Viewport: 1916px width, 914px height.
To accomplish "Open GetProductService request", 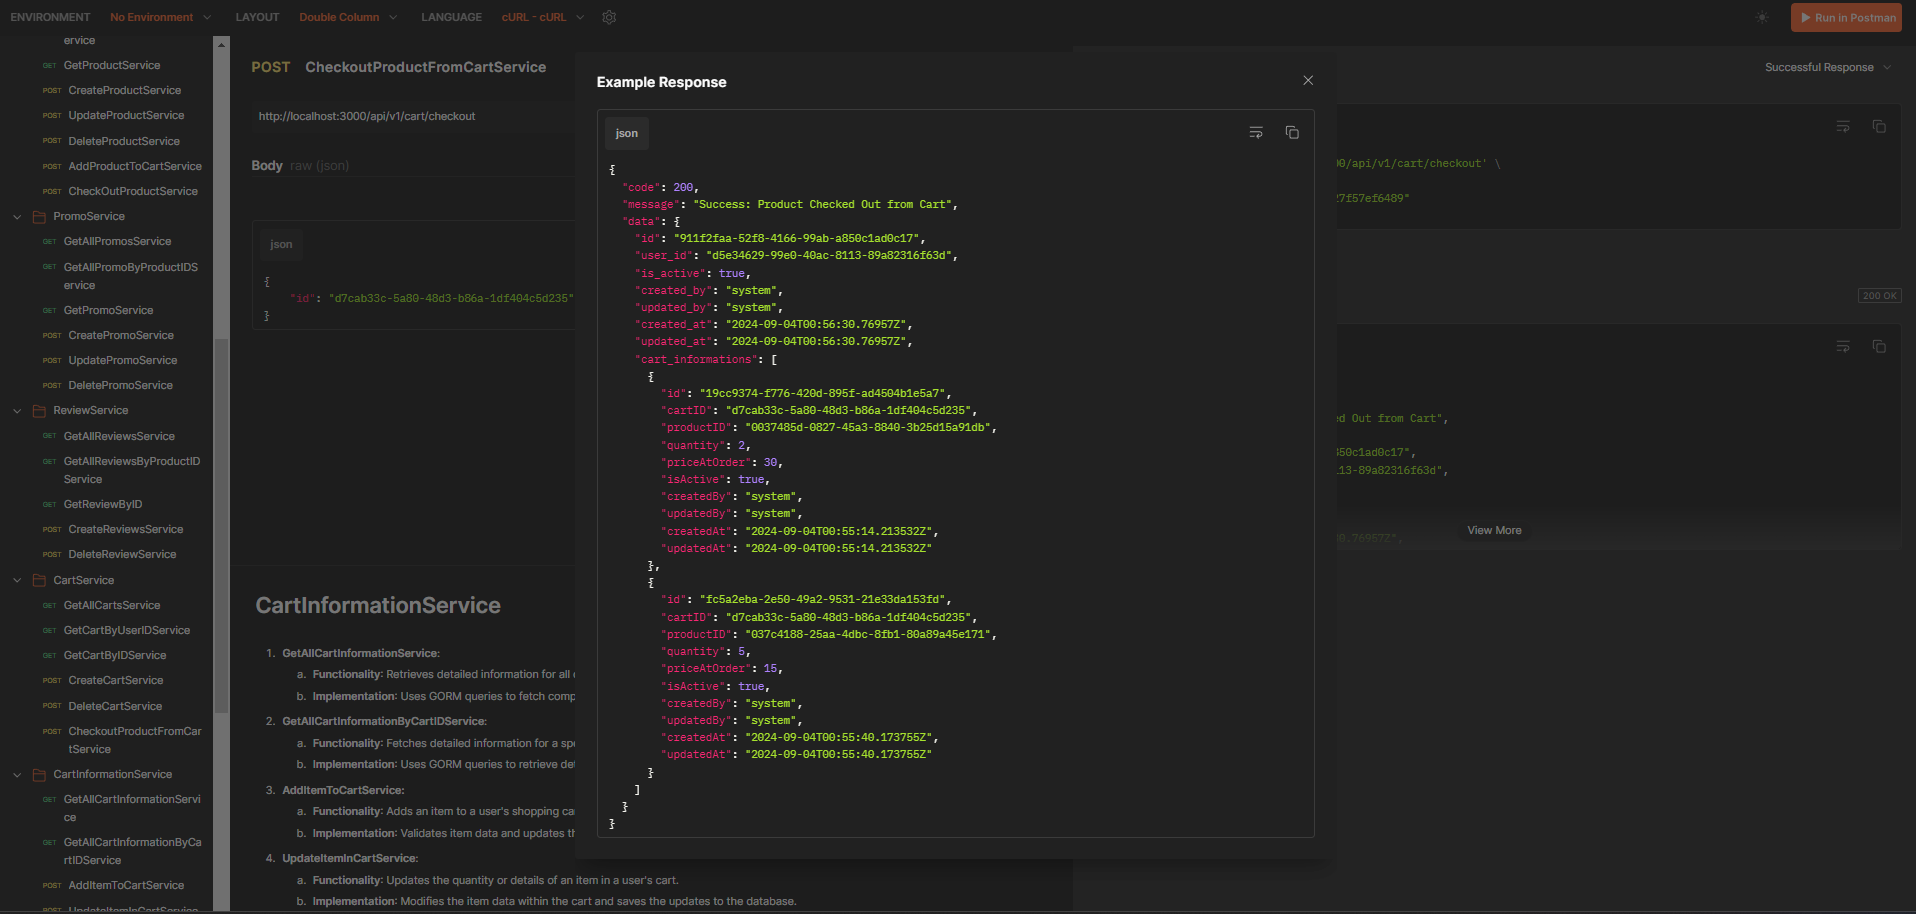I will [112, 65].
